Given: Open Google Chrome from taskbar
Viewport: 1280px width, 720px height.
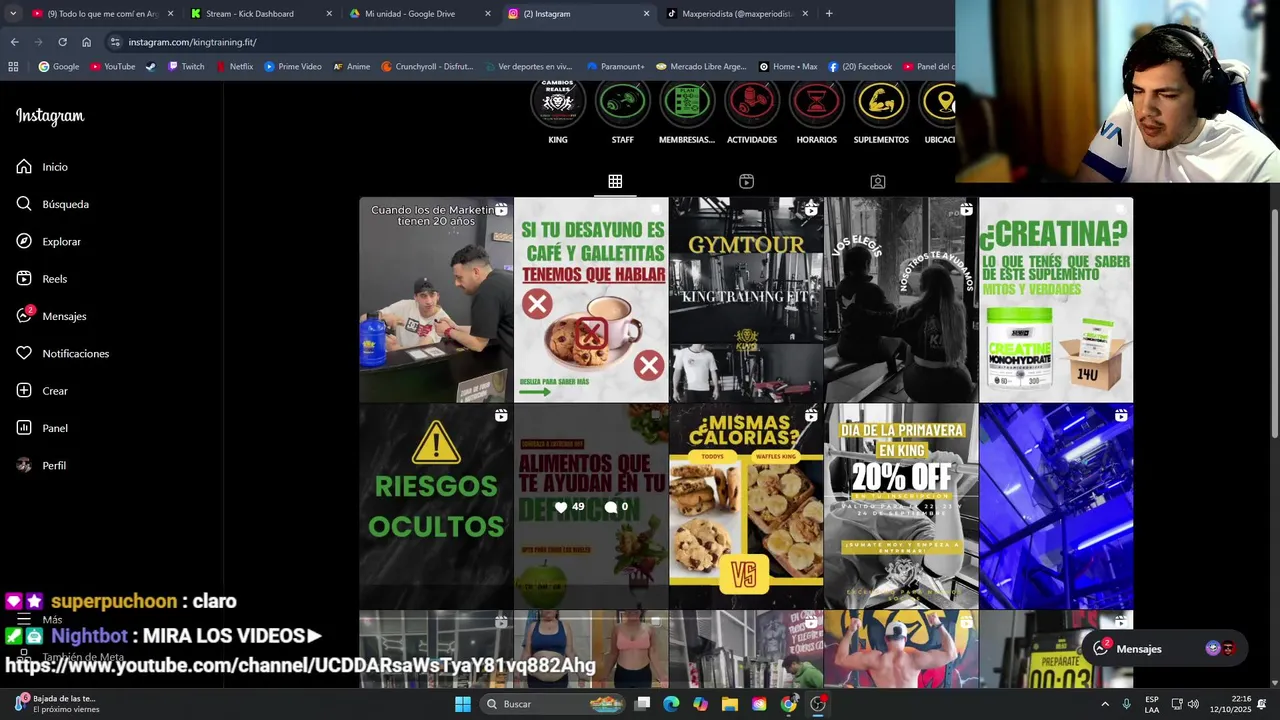Looking at the screenshot, I should coord(789,704).
